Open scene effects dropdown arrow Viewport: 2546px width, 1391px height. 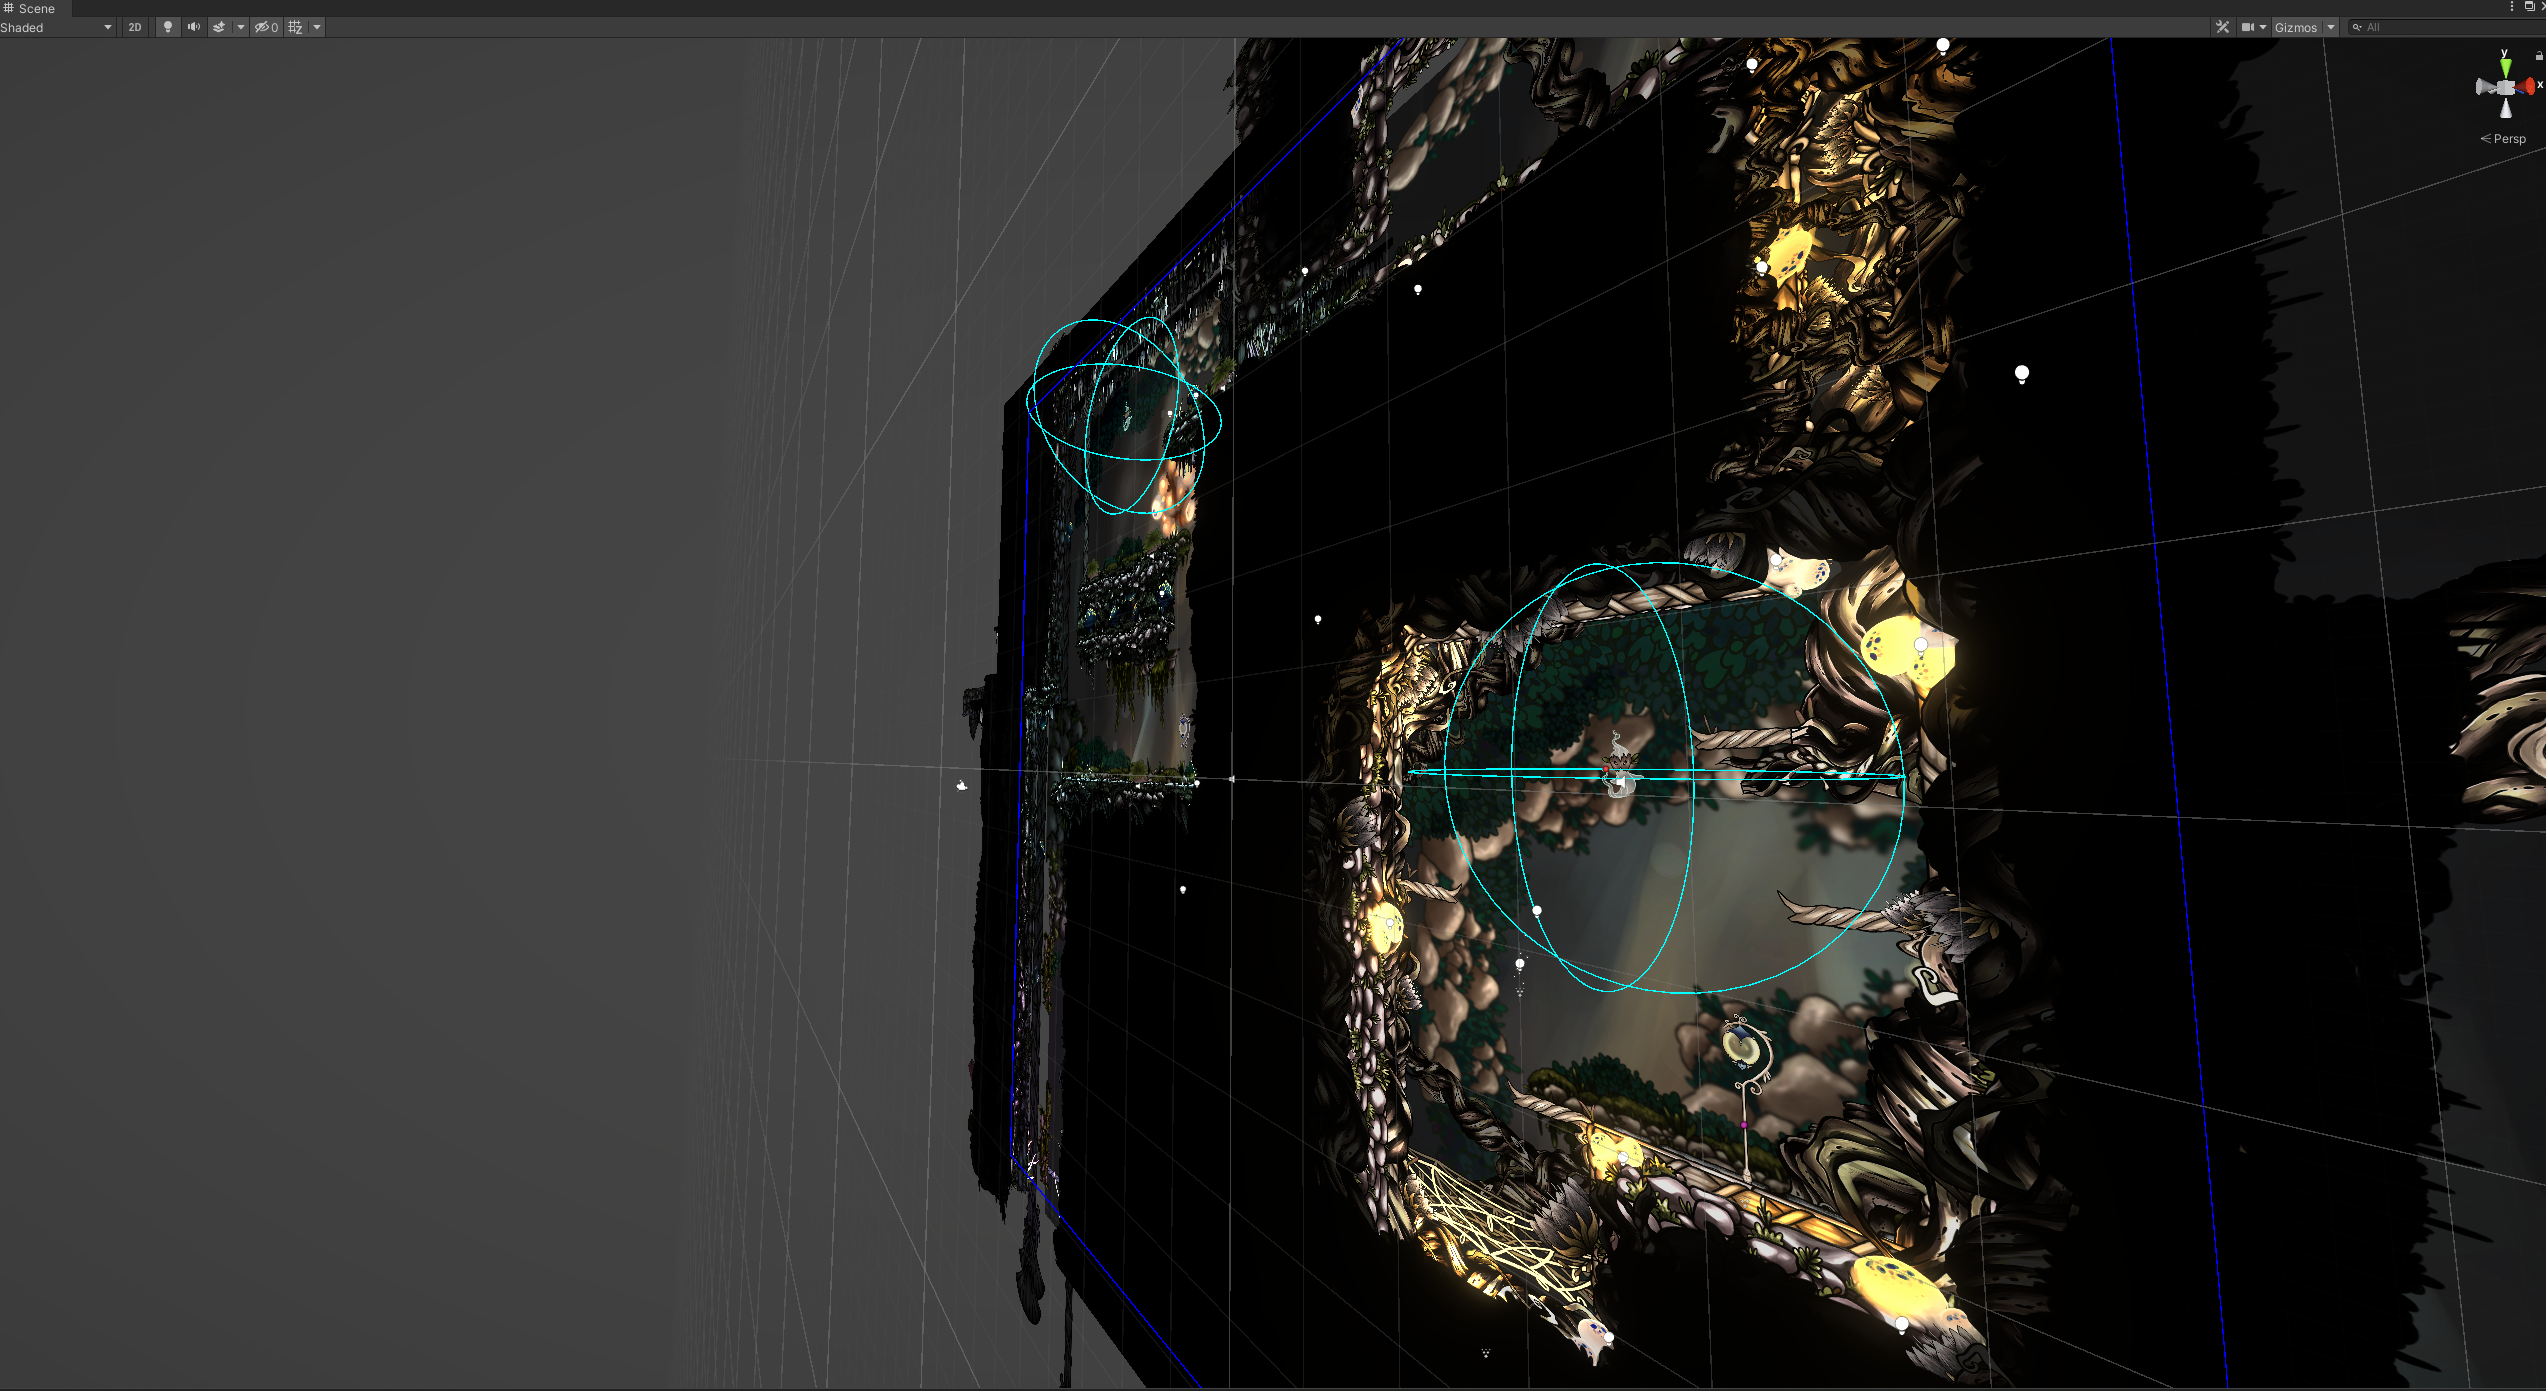coord(241,27)
